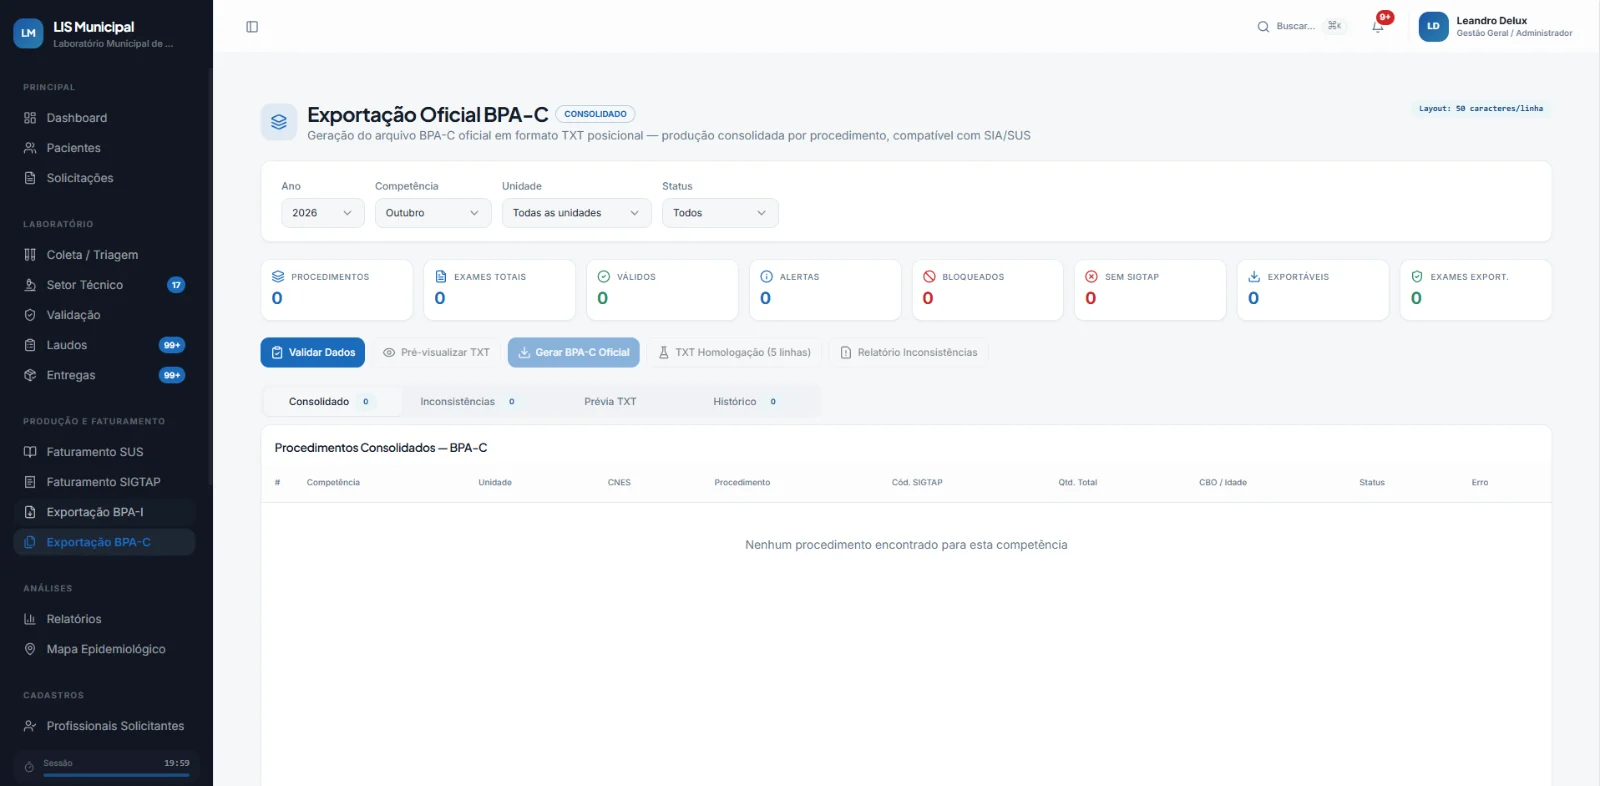Click the Pacientes people icon
This screenshot has width=1600, height=786.
[x=30, y=148]
